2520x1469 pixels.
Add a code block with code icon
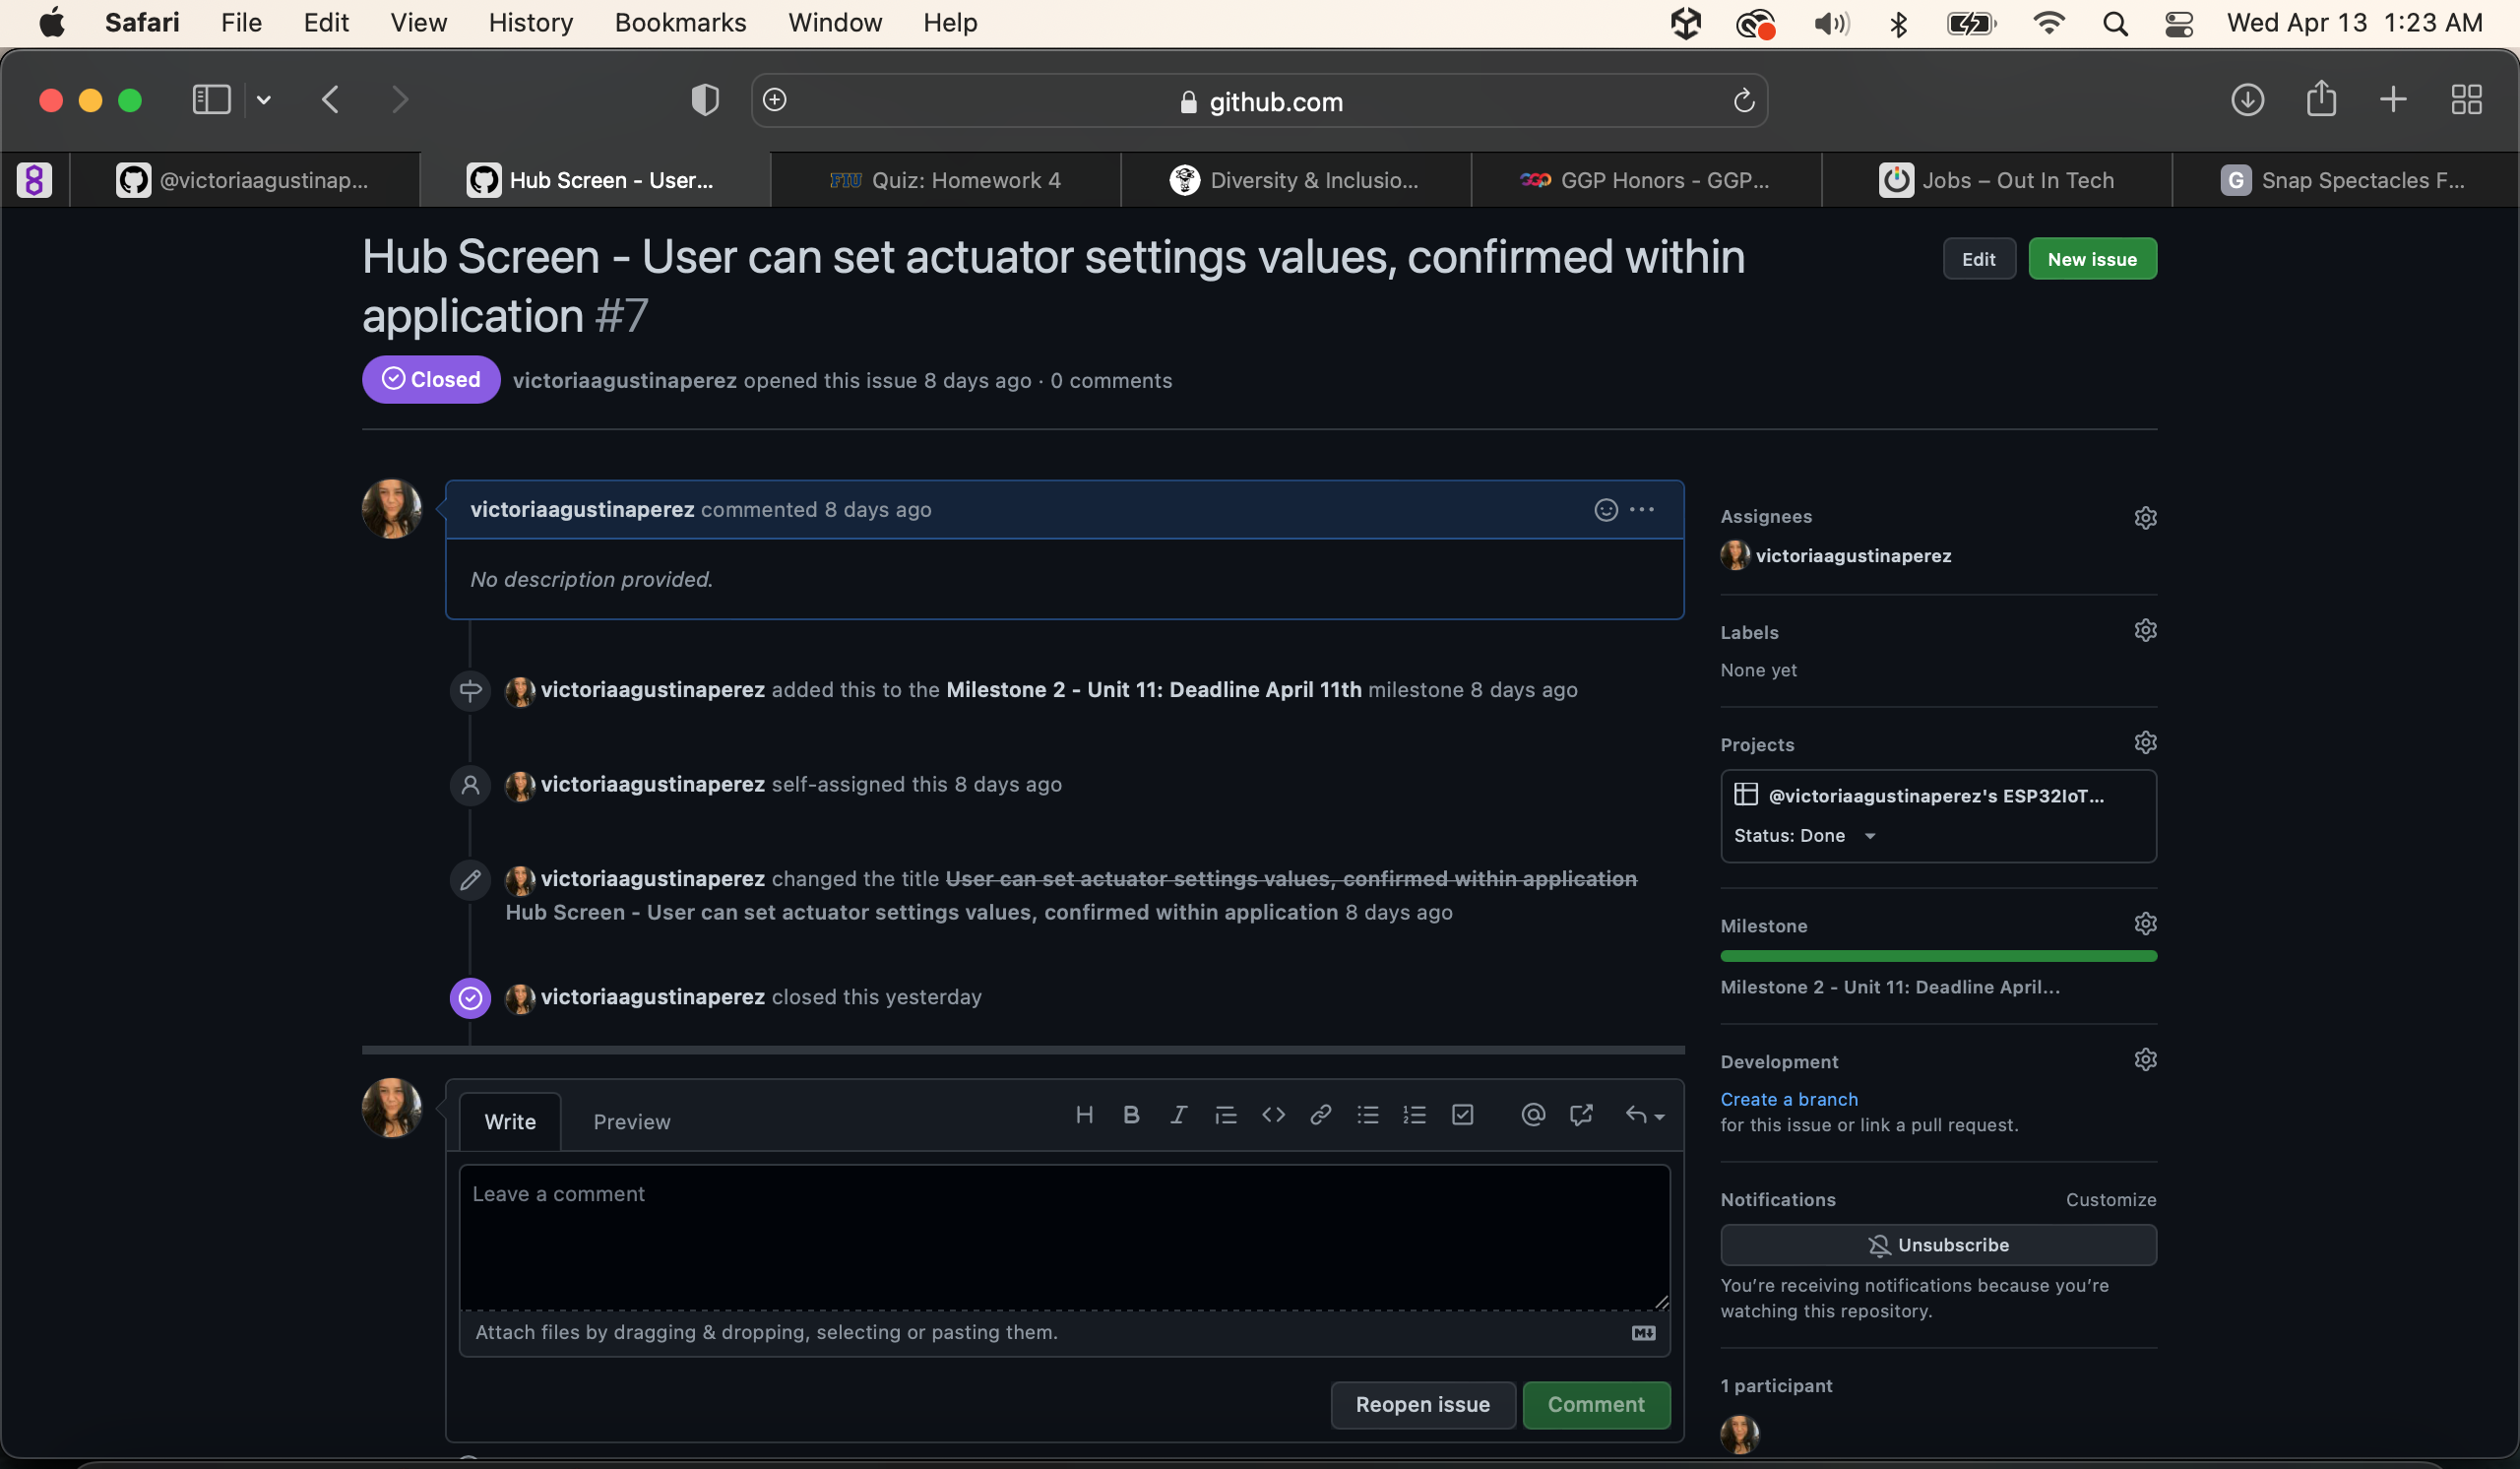[x=1273, y=1115]
